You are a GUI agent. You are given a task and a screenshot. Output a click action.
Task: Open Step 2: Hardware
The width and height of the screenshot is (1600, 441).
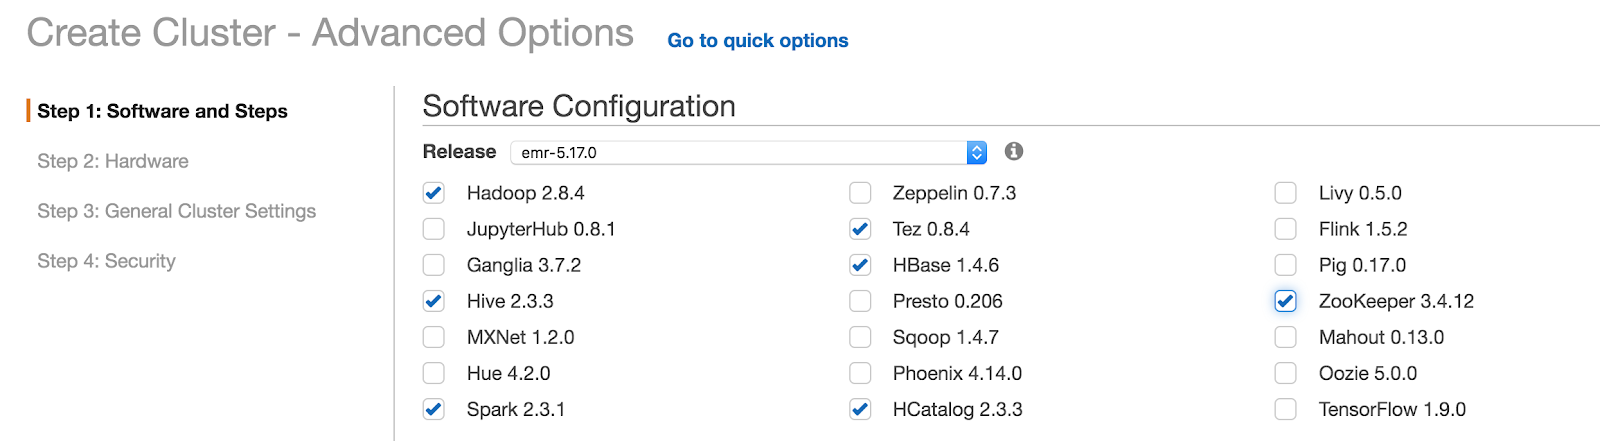[x=113, y=161]
